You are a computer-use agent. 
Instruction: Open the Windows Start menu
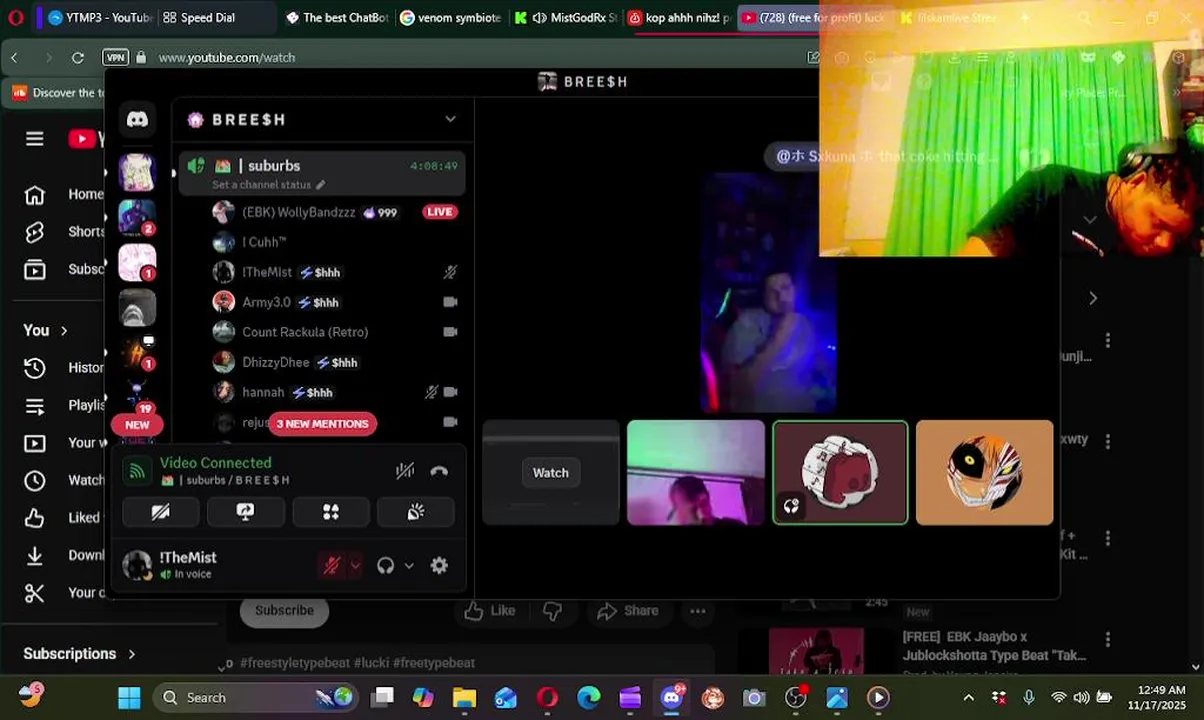pyautogui.click(x=129, y=697)
